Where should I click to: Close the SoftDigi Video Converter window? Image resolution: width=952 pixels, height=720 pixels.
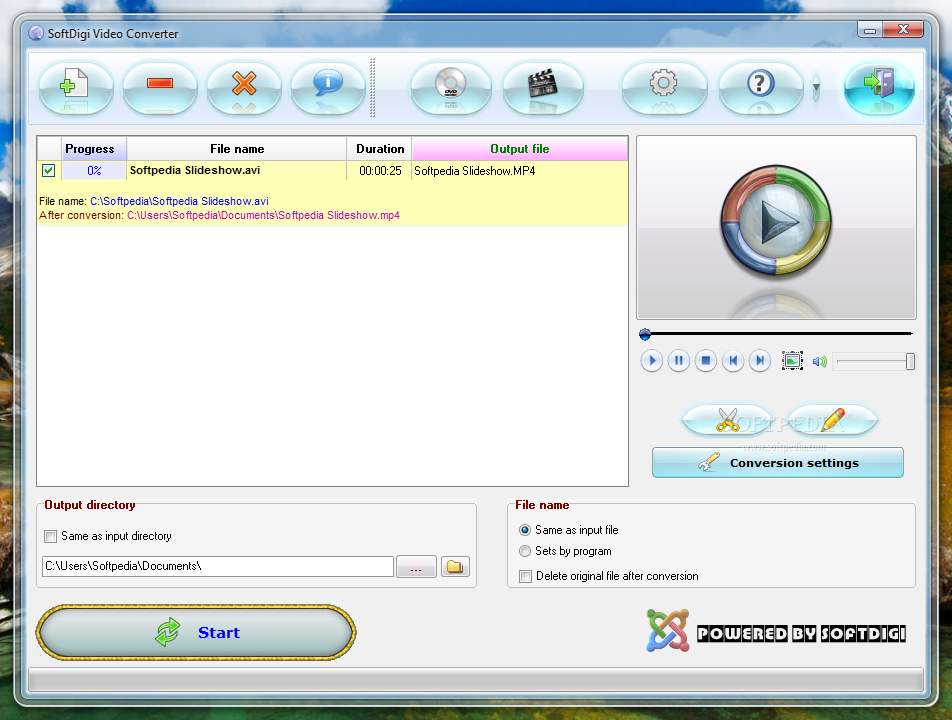903,29
